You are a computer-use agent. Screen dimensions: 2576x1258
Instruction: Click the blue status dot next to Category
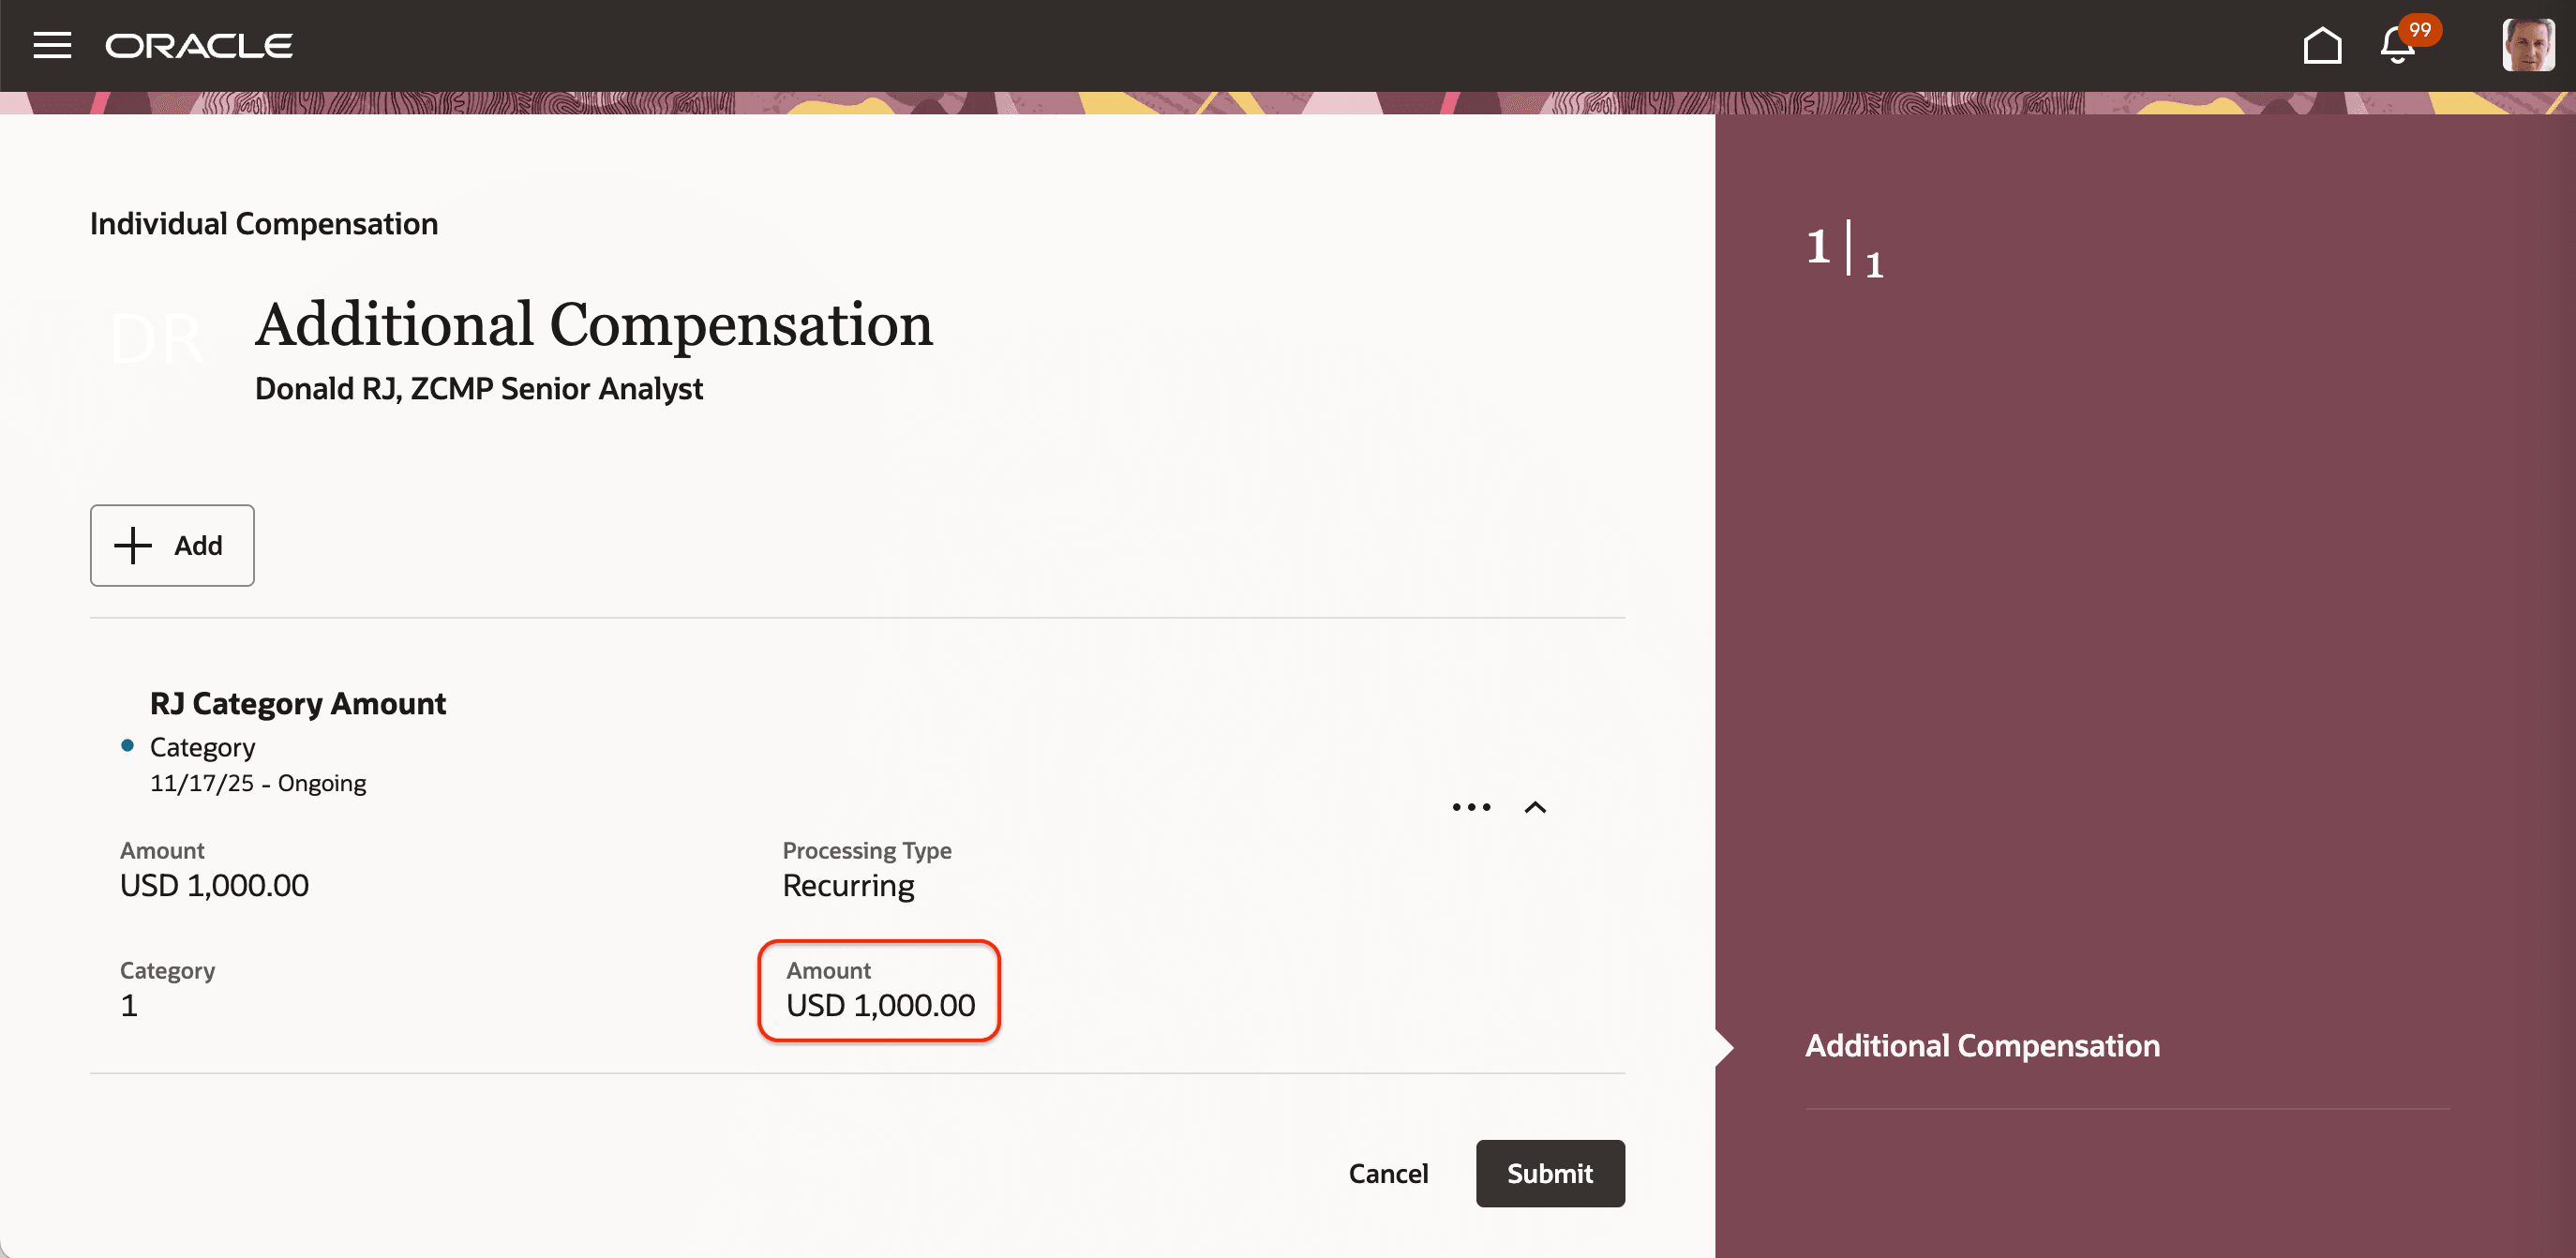128,744
